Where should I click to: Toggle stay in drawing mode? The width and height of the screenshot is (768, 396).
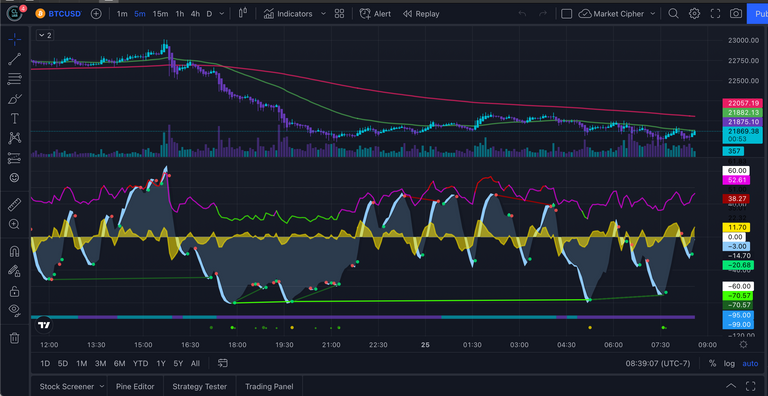pyautogui.click(x=15, y=271)
